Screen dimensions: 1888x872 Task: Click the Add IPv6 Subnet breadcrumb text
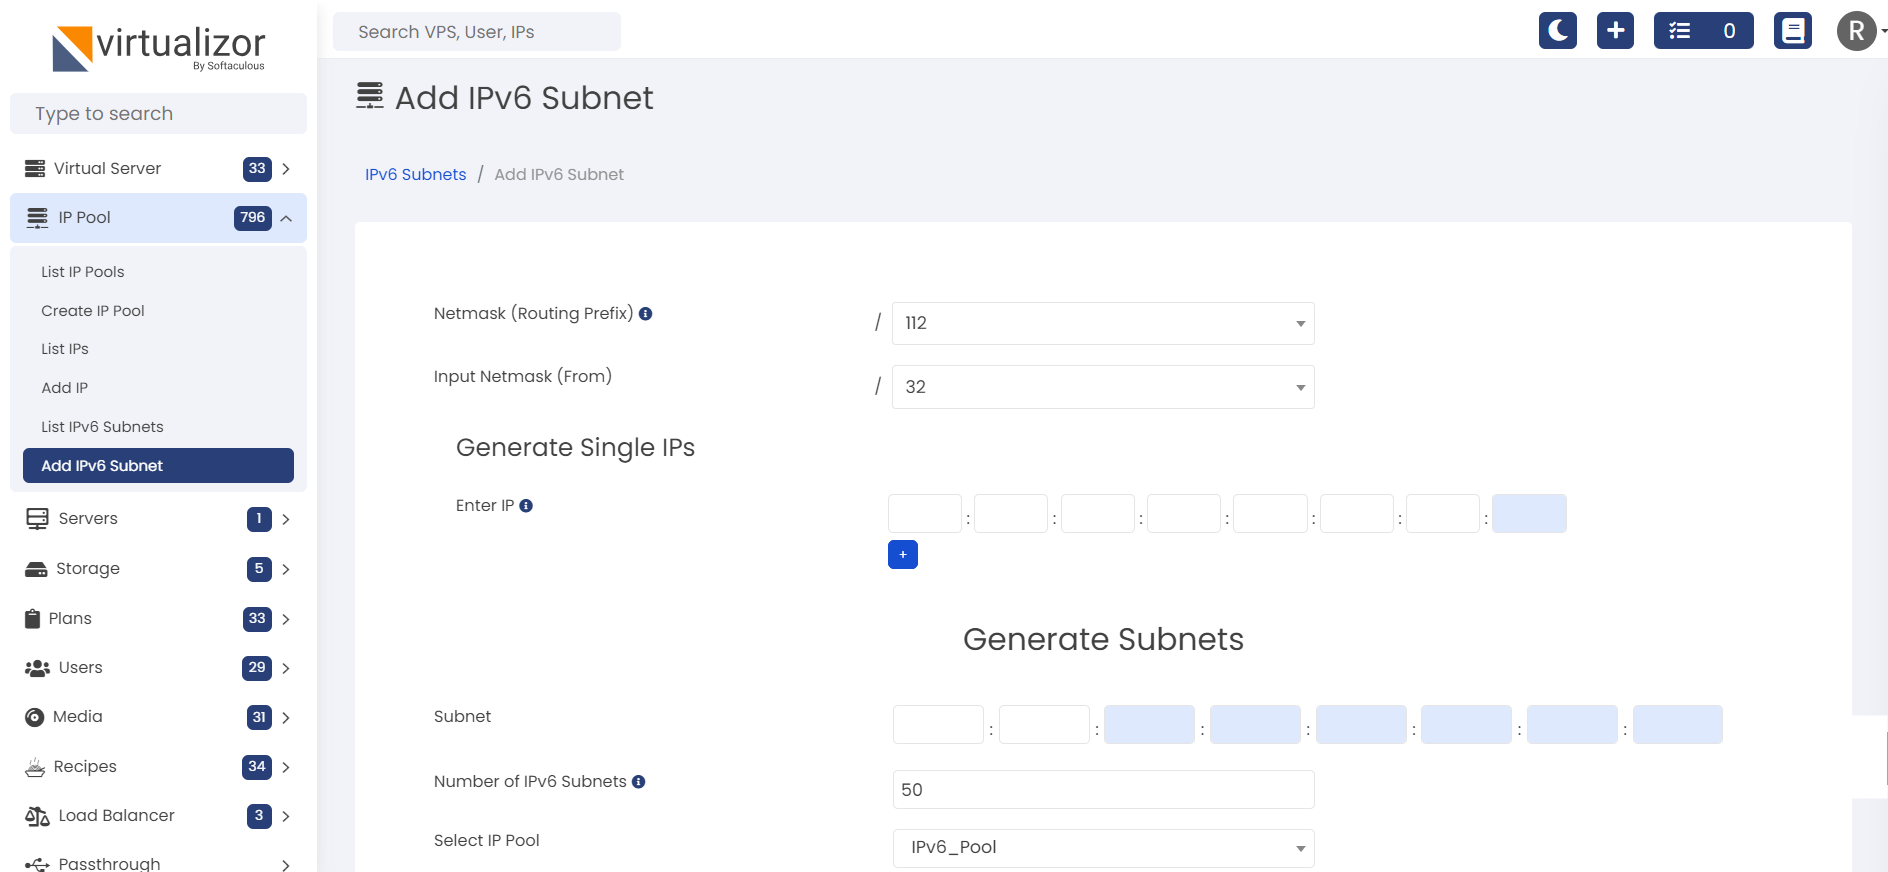point(559,174)
